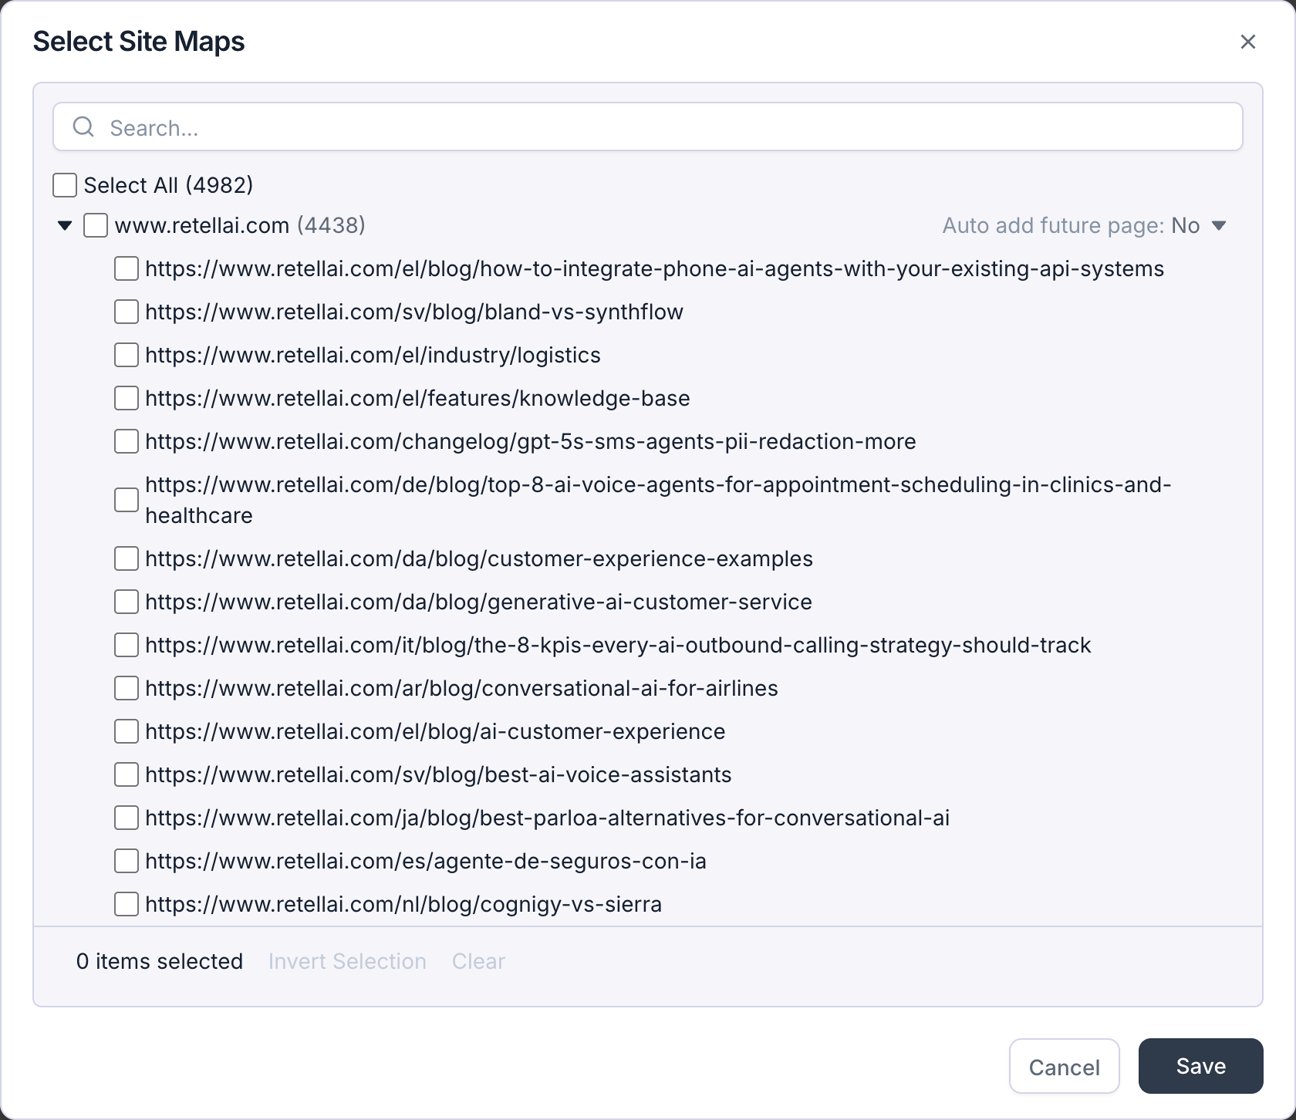Screen dimensions: 1296x1120
Task: Check the www.retellai.com (4438) checkbox
Action: (96, 225)
